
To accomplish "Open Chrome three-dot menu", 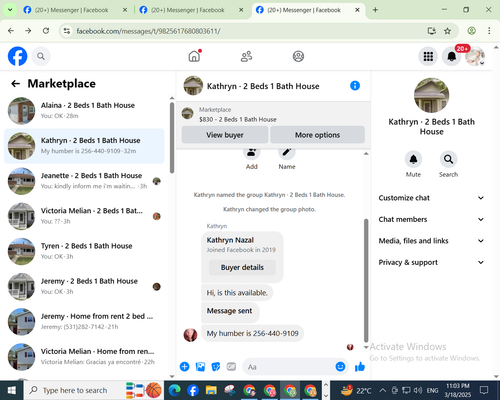I will point(489,31).
